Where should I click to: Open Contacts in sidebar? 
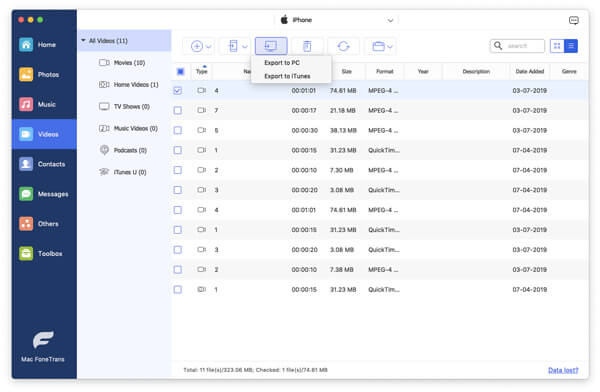pos(44,164)
